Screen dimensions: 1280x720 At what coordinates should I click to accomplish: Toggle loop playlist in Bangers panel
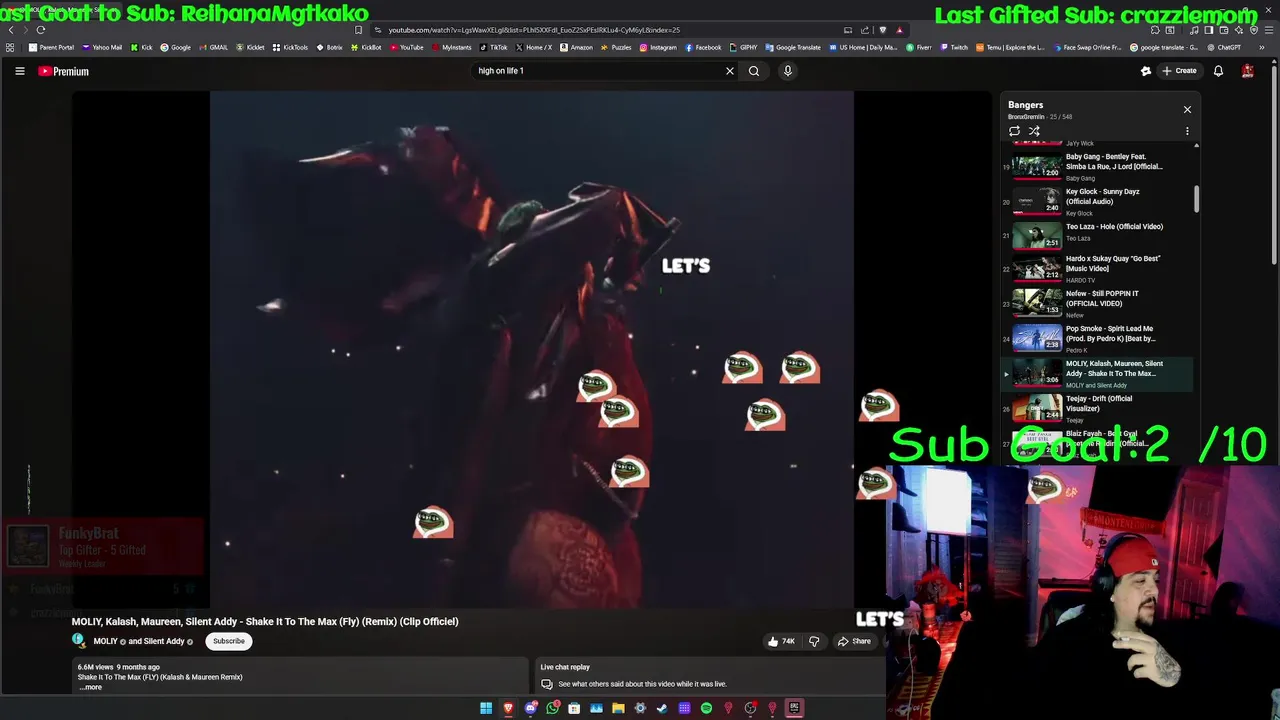[x=1014, y=131]
